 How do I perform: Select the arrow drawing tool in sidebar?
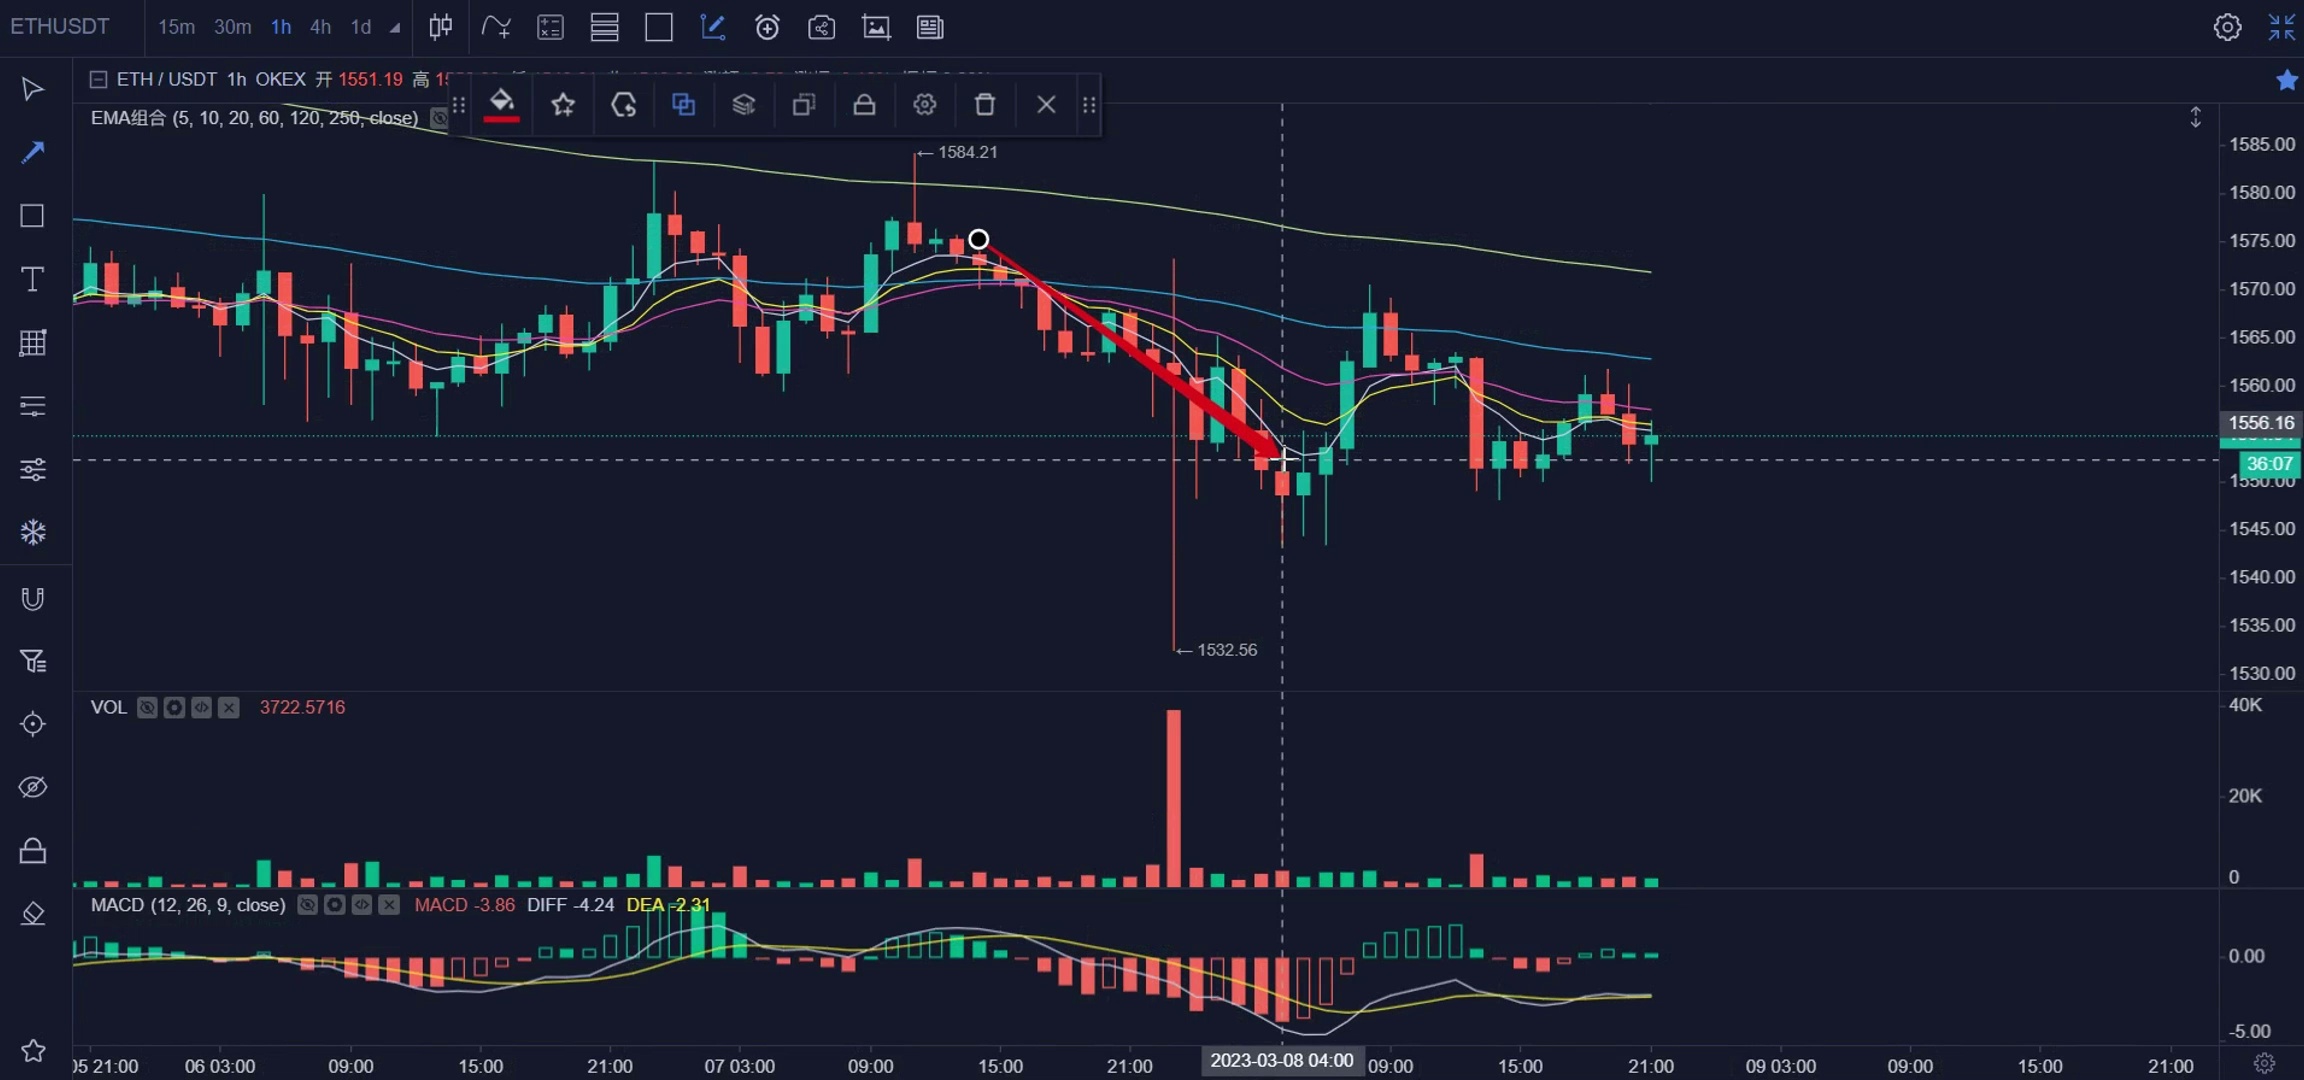[32, 152]
